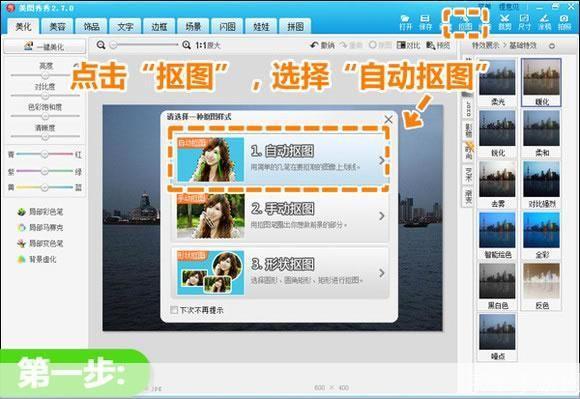This screenshot has height=399, width=580.
Task: Switch to the 美容 tab
Action: (x=57, y=26)
